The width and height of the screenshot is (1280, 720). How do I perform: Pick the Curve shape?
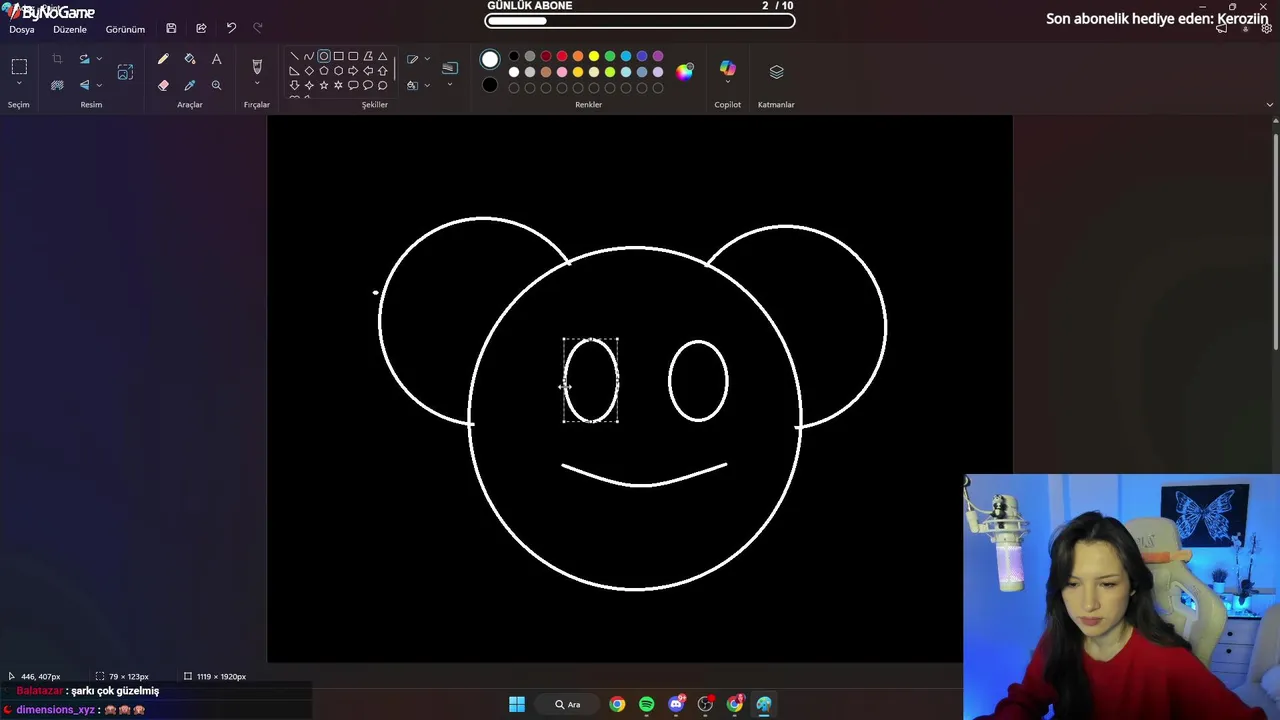coord(309,56)
